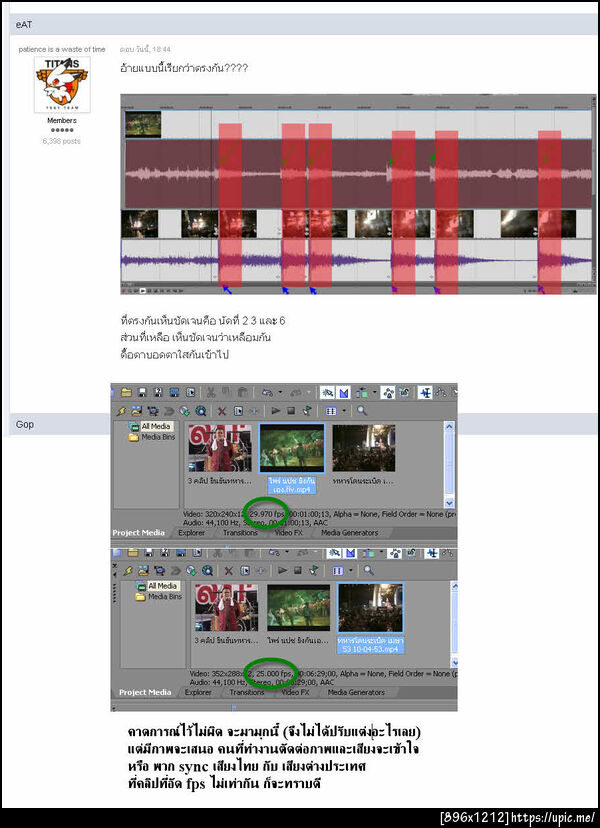Click lightning Remove Unused Media, 29.970 fps panel
The image size is (600, 828).
(120, 411)
